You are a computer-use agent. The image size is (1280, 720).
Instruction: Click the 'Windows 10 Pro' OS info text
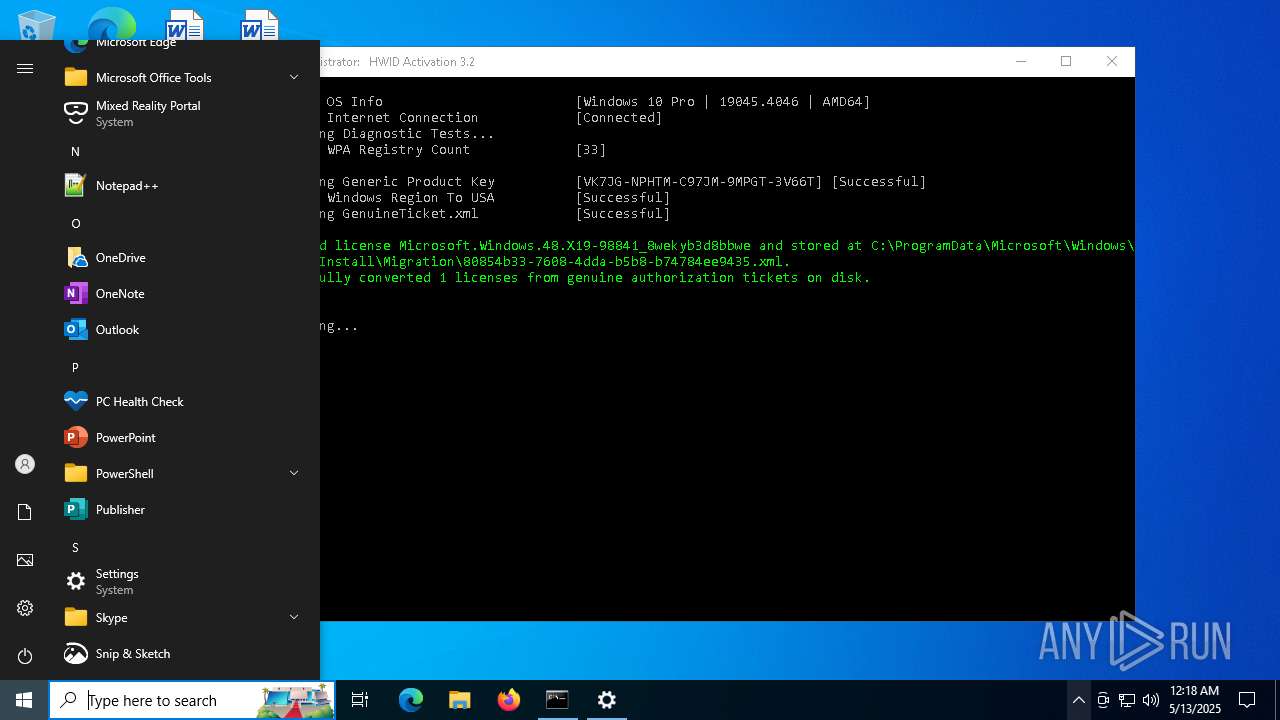point(639,101)
